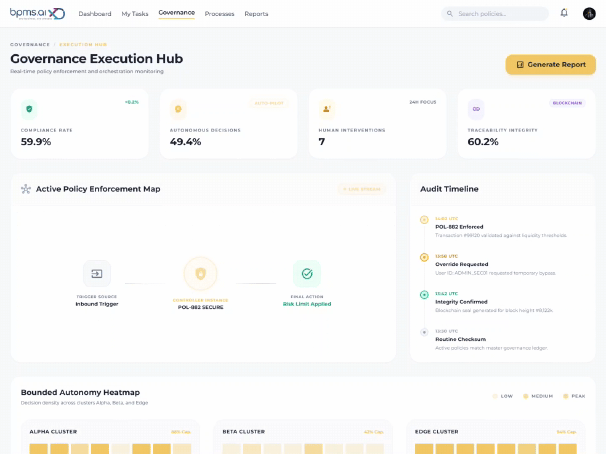Viewport: 606px width, 454px height.
Task: Select the Risk Limit Applied checkmark node
Action: point(307,274)
